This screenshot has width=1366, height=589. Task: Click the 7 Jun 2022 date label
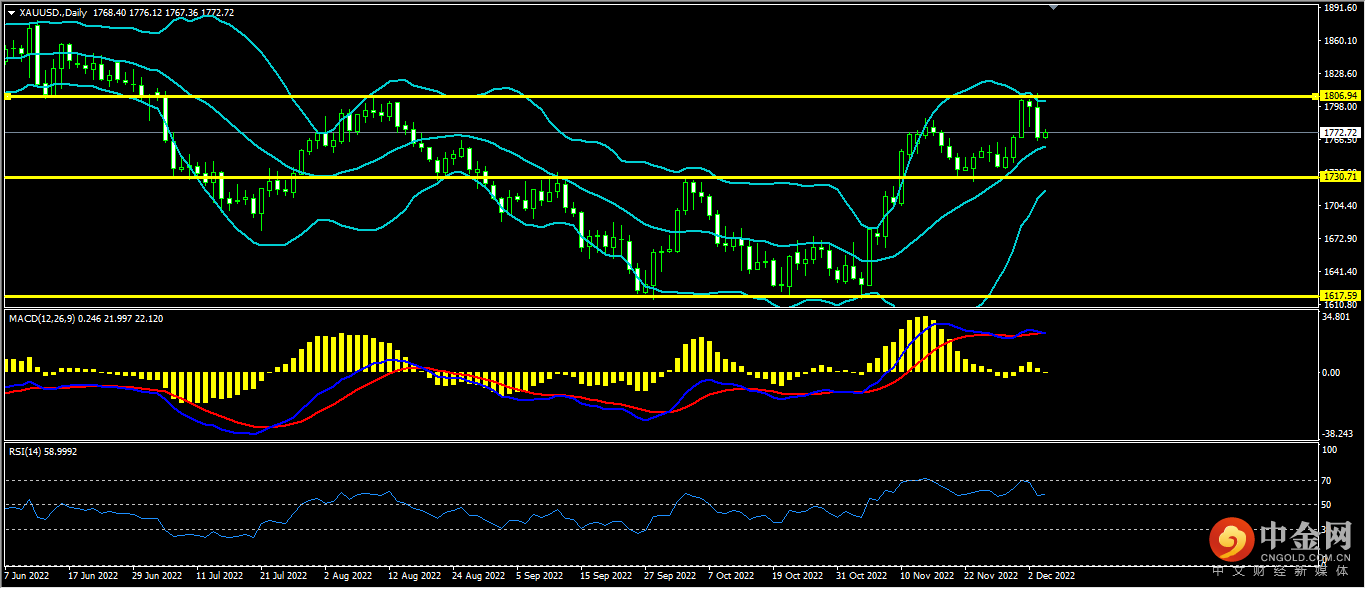28,576
